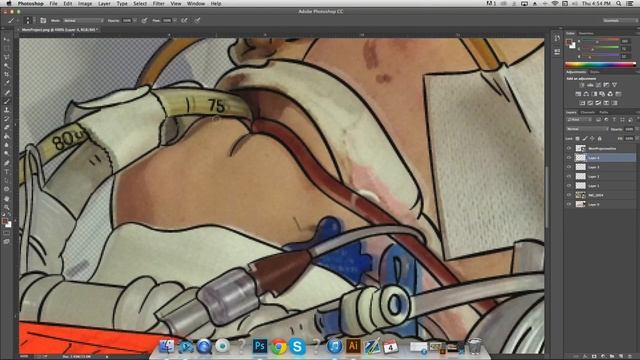Open the tool preset picker in options bar
The height and width of the screenshot is (360, 640).
coord(12,20)
